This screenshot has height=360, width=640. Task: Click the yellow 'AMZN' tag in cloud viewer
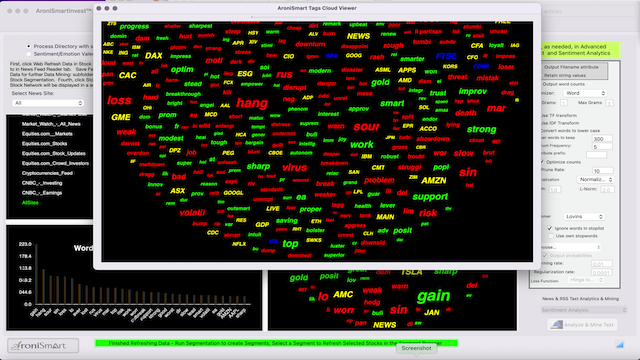(x=433, y=180)
